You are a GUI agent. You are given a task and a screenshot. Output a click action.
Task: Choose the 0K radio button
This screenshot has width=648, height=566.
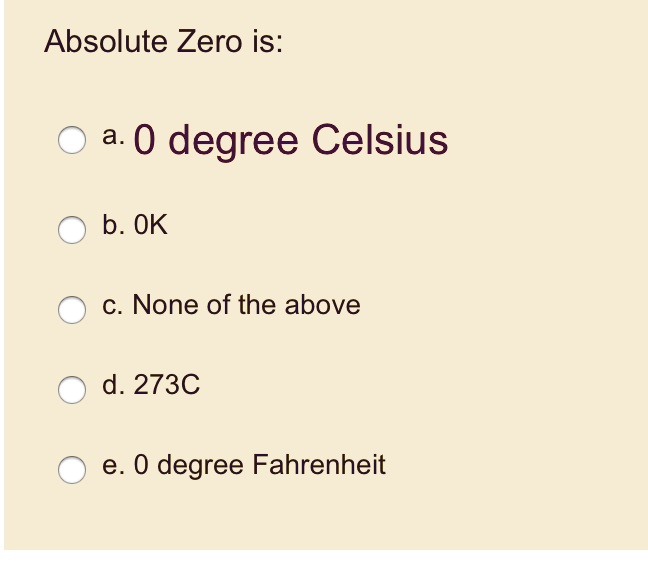click(x=70, y=230)
